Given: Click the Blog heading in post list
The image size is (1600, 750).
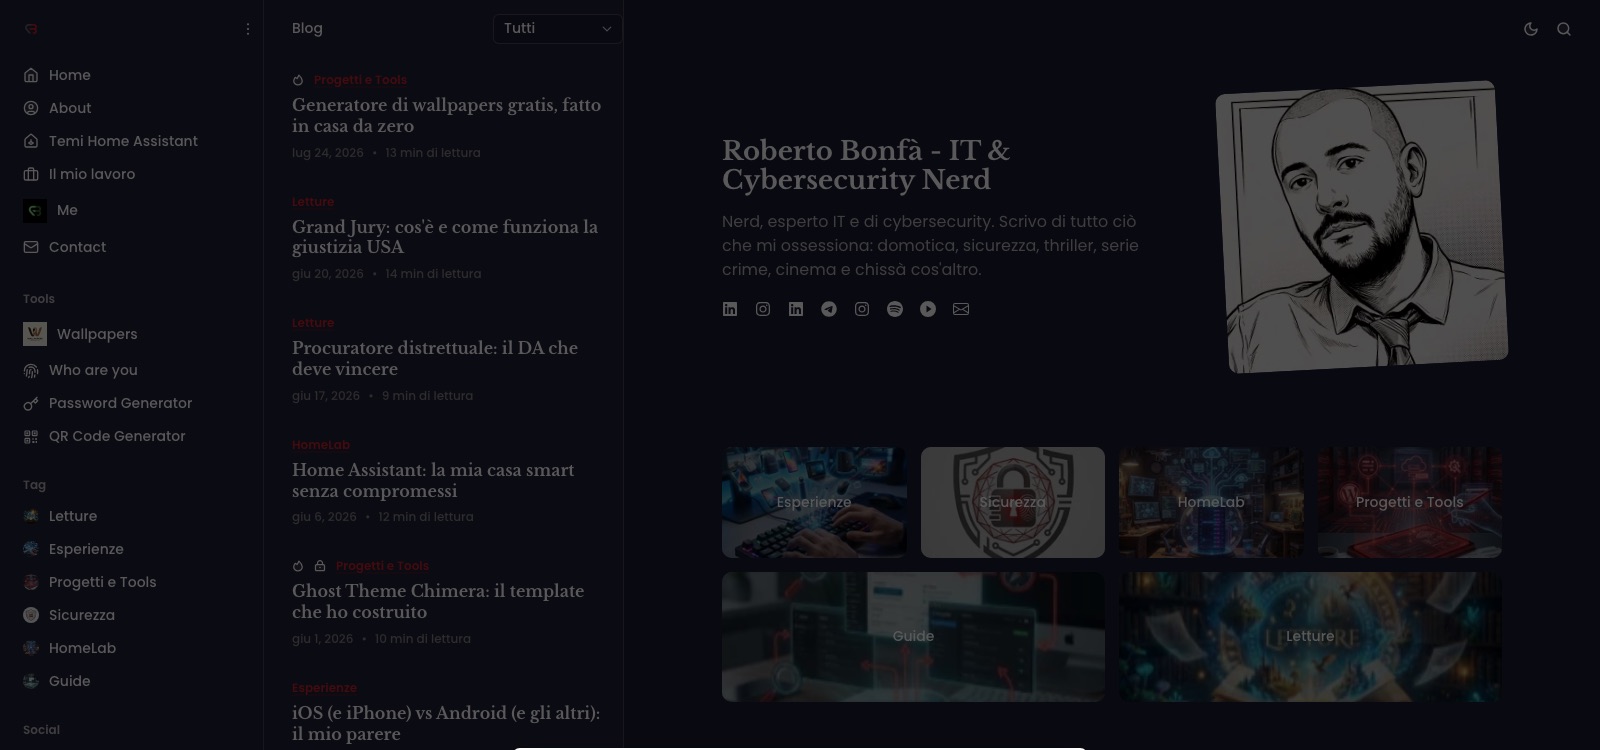Looking at the screenshot, I should tap(307, 28).
